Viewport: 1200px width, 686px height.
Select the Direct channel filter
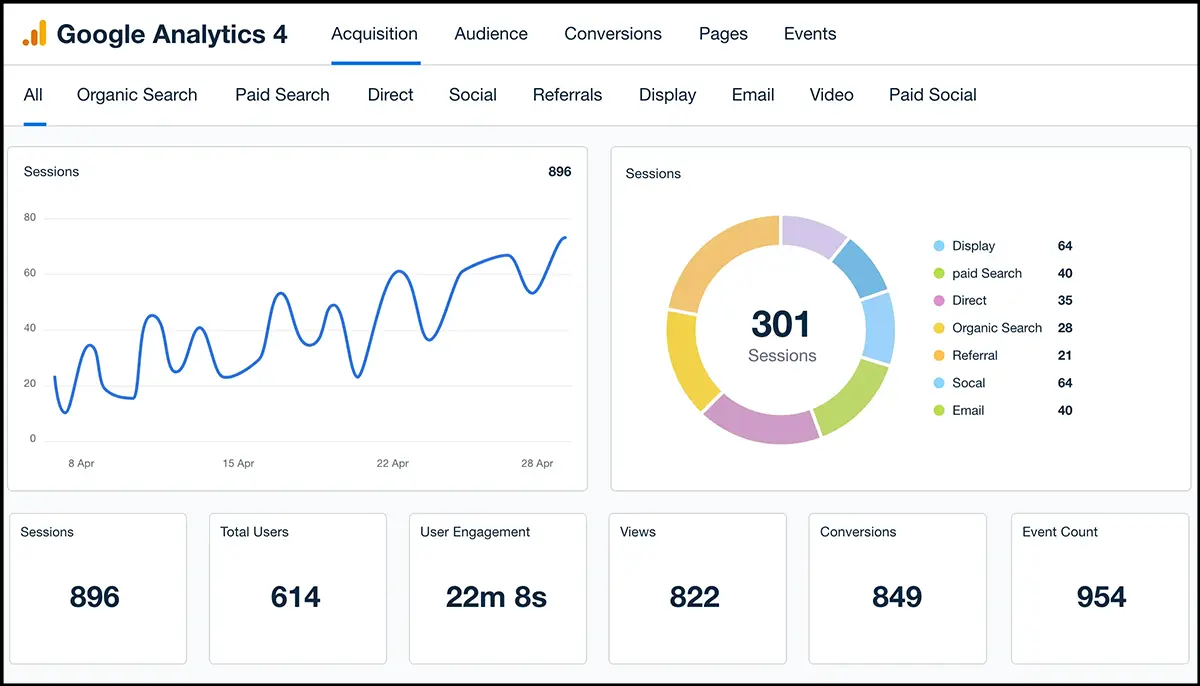pos(390,95)
